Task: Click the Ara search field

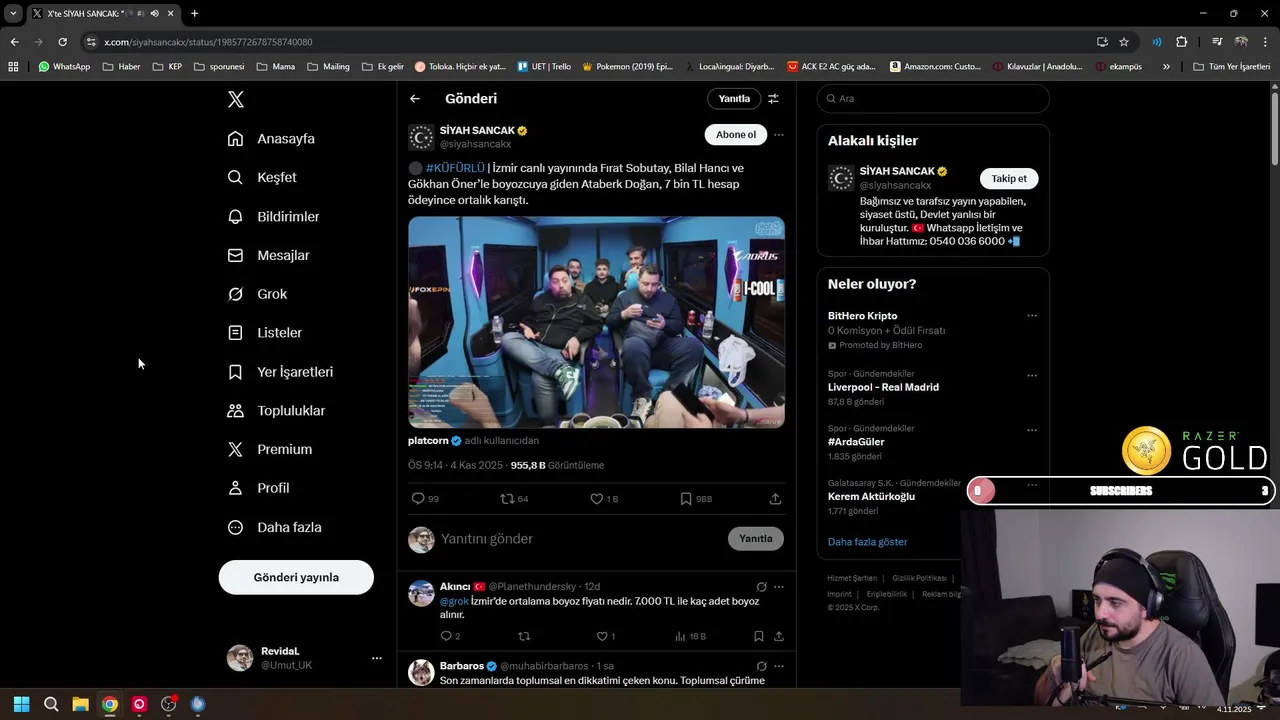Action: coord(933,99)
